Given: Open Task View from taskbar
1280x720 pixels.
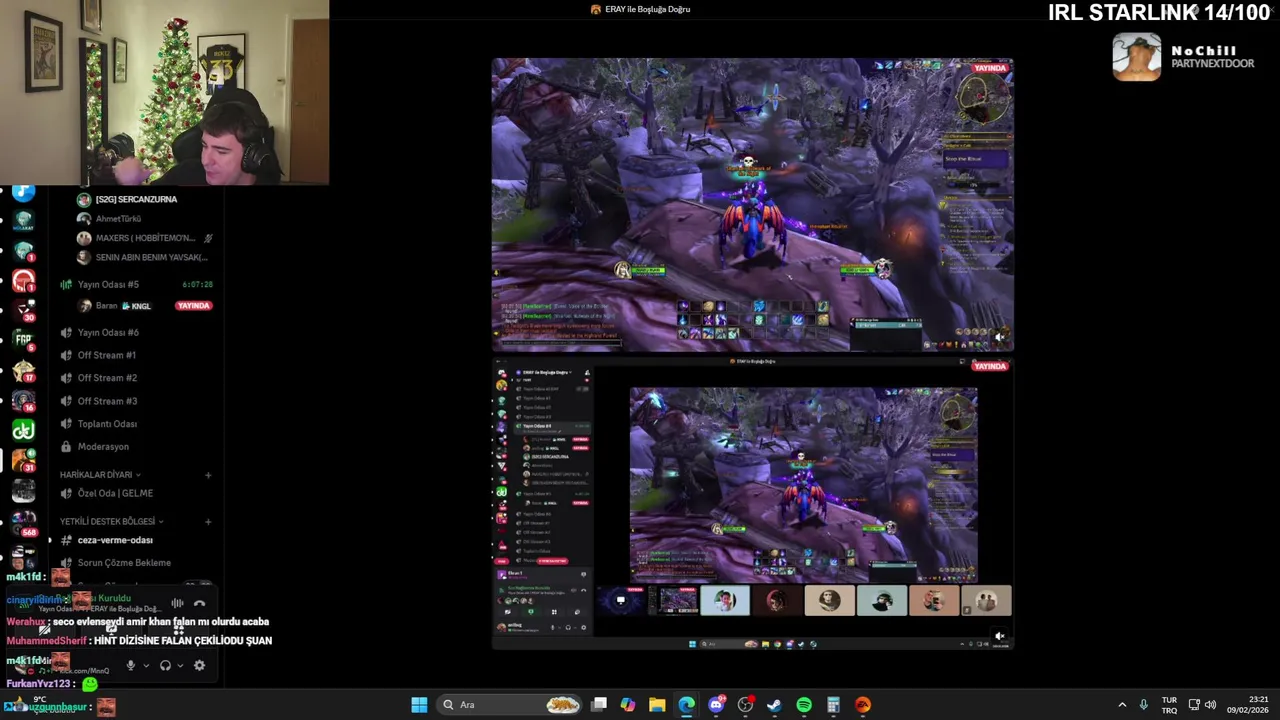Looking at the screenshot, I should (x=599, y=705).
